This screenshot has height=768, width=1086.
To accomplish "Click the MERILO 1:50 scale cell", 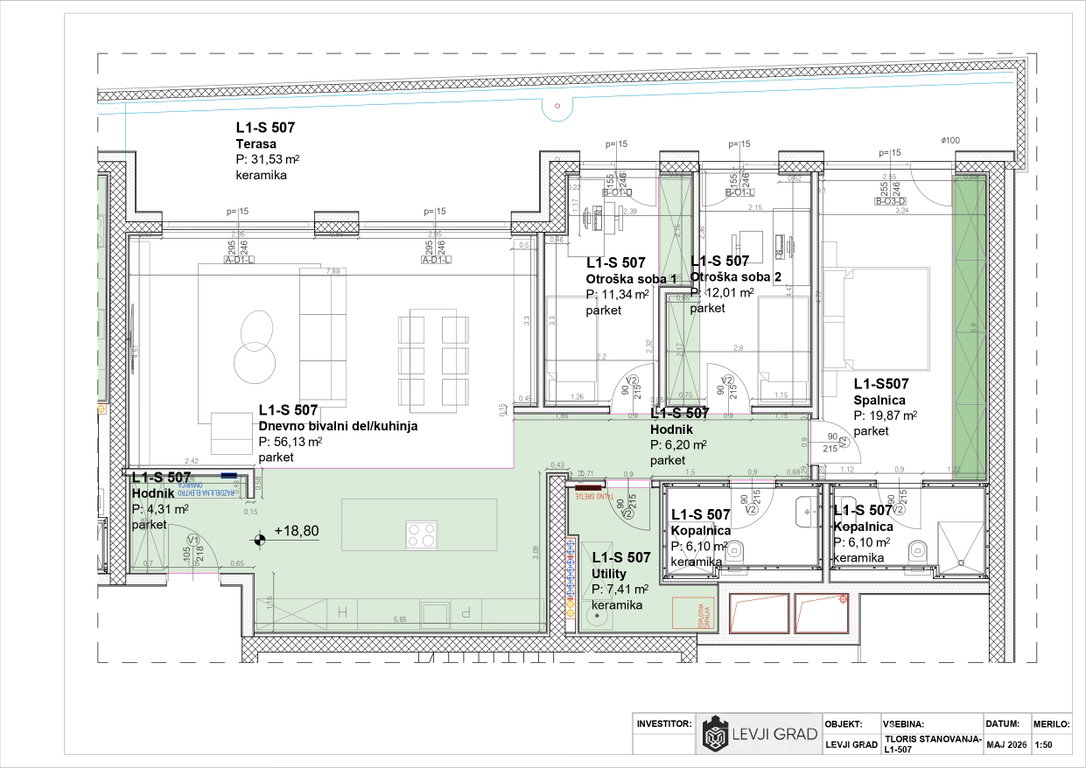I will click(1051, 735).
